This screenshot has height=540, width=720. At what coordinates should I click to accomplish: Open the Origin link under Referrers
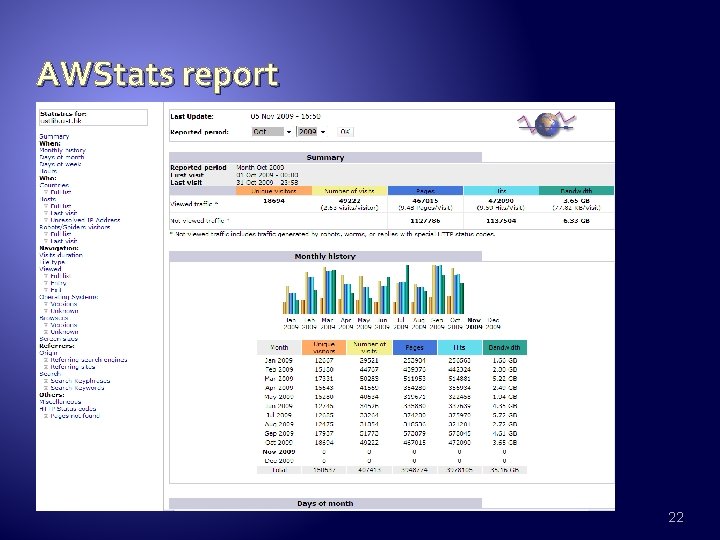pos(48,353)
